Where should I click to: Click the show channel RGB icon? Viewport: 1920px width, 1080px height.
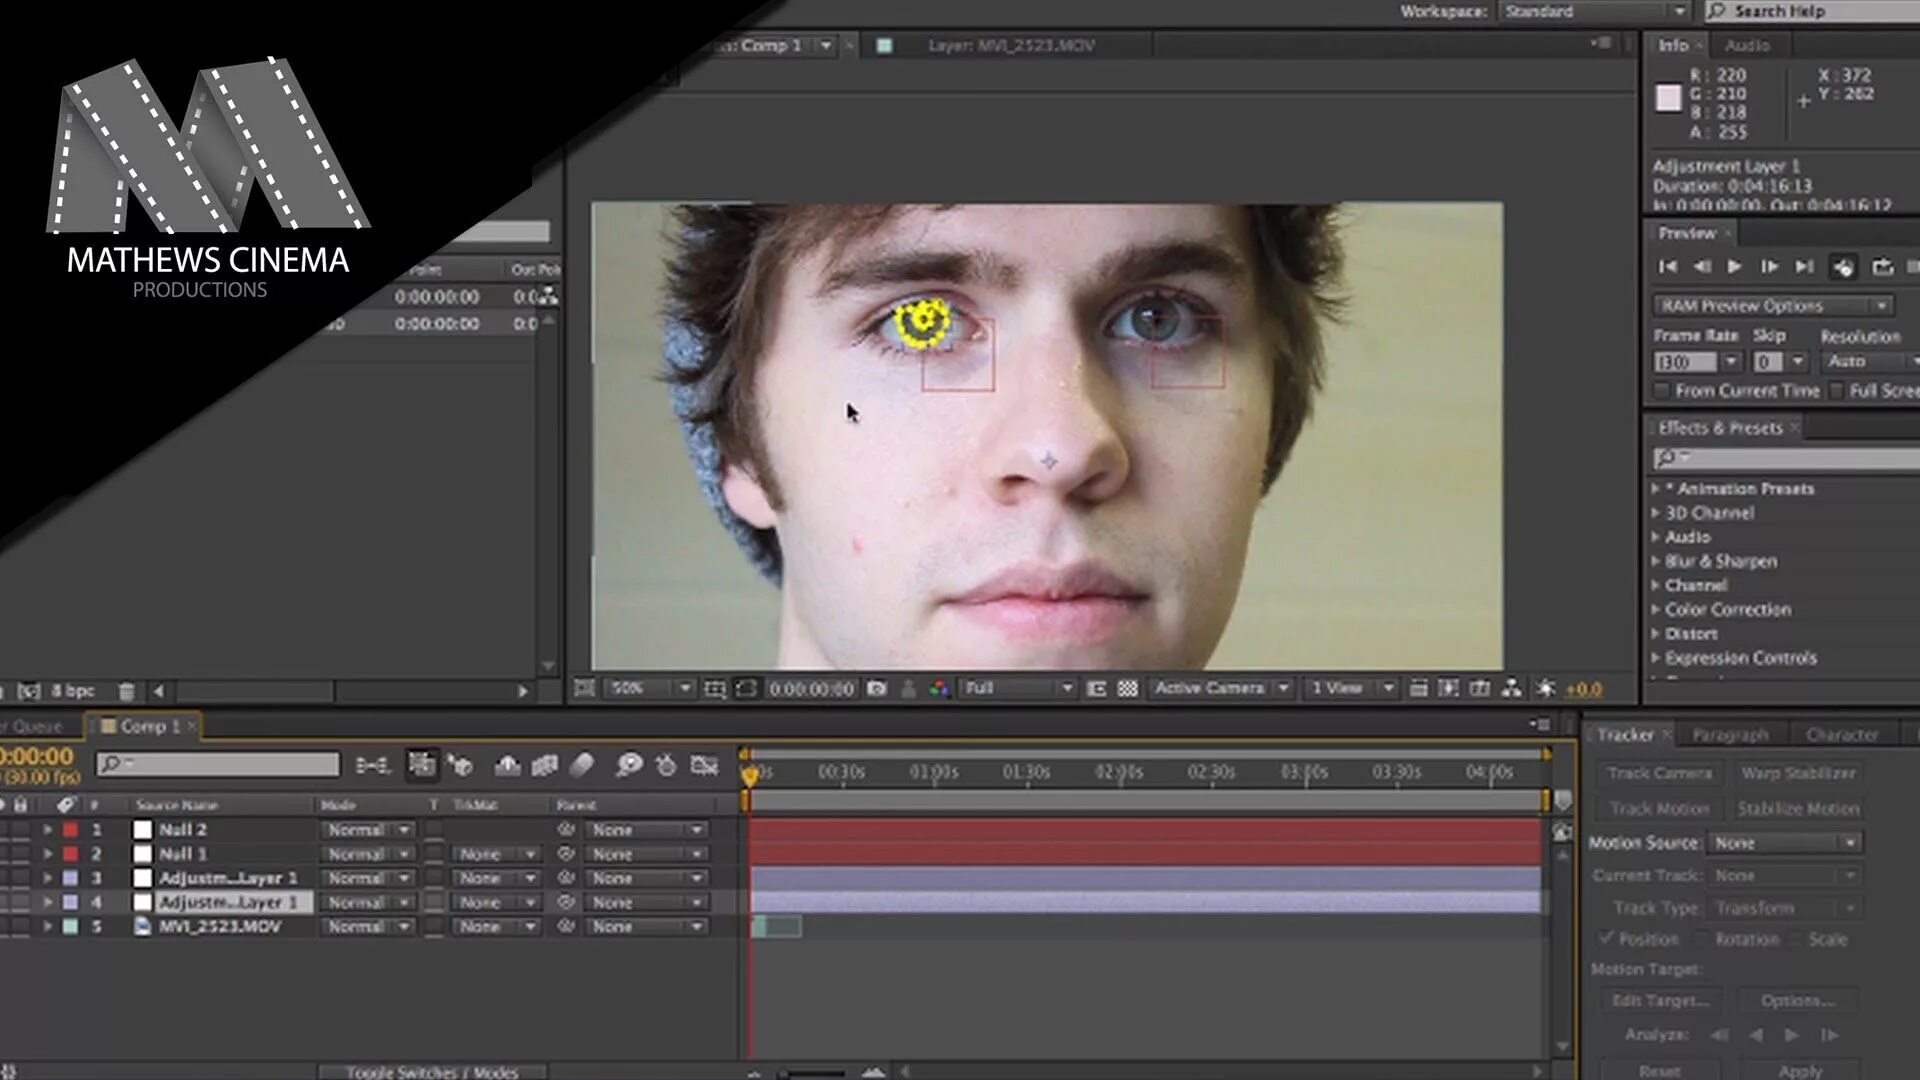click(939, 689)
